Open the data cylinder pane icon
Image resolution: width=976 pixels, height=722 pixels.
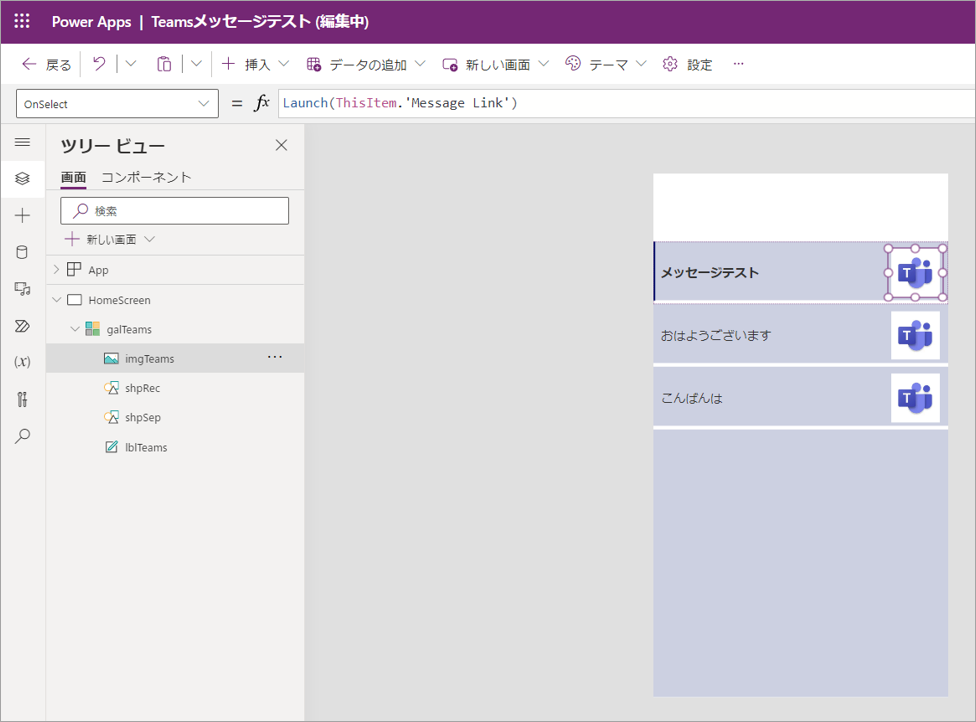click(x=22, y=252)
